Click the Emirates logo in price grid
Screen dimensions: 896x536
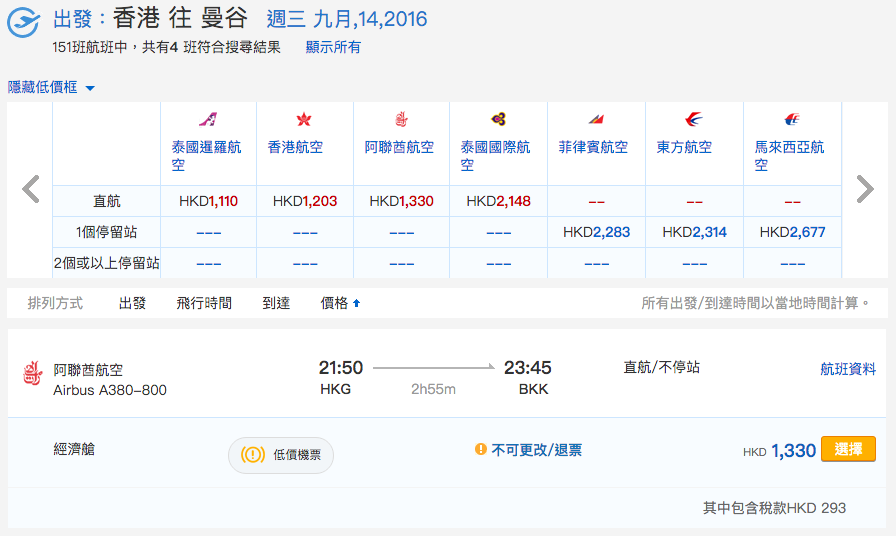401,119
